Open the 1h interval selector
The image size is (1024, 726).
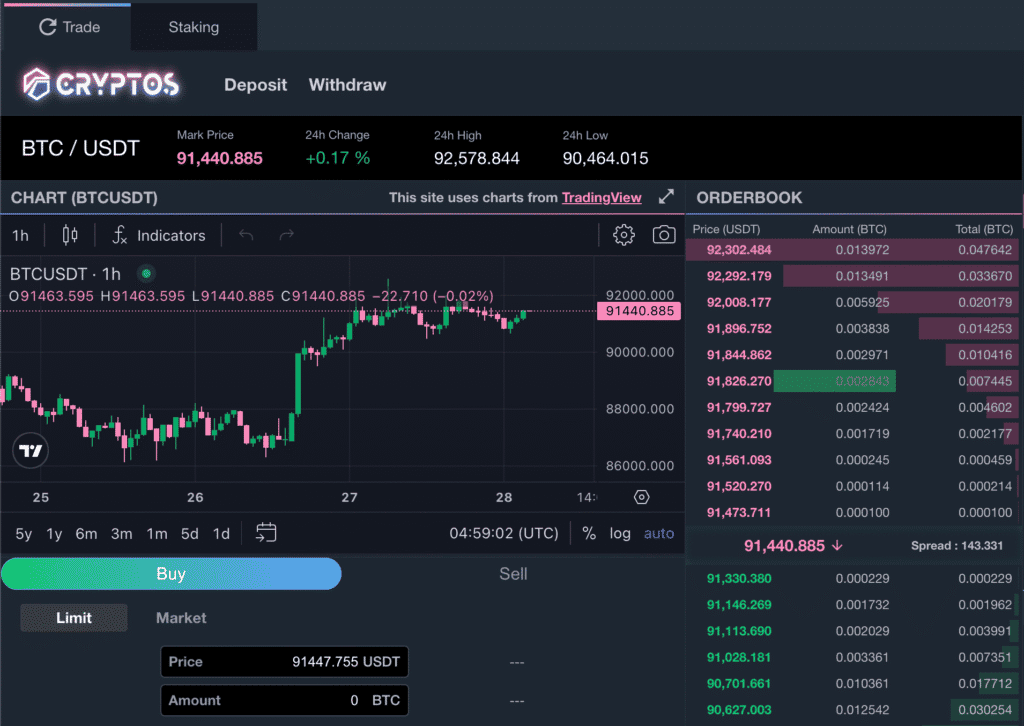pyautogui.click(x=20, y=235)
